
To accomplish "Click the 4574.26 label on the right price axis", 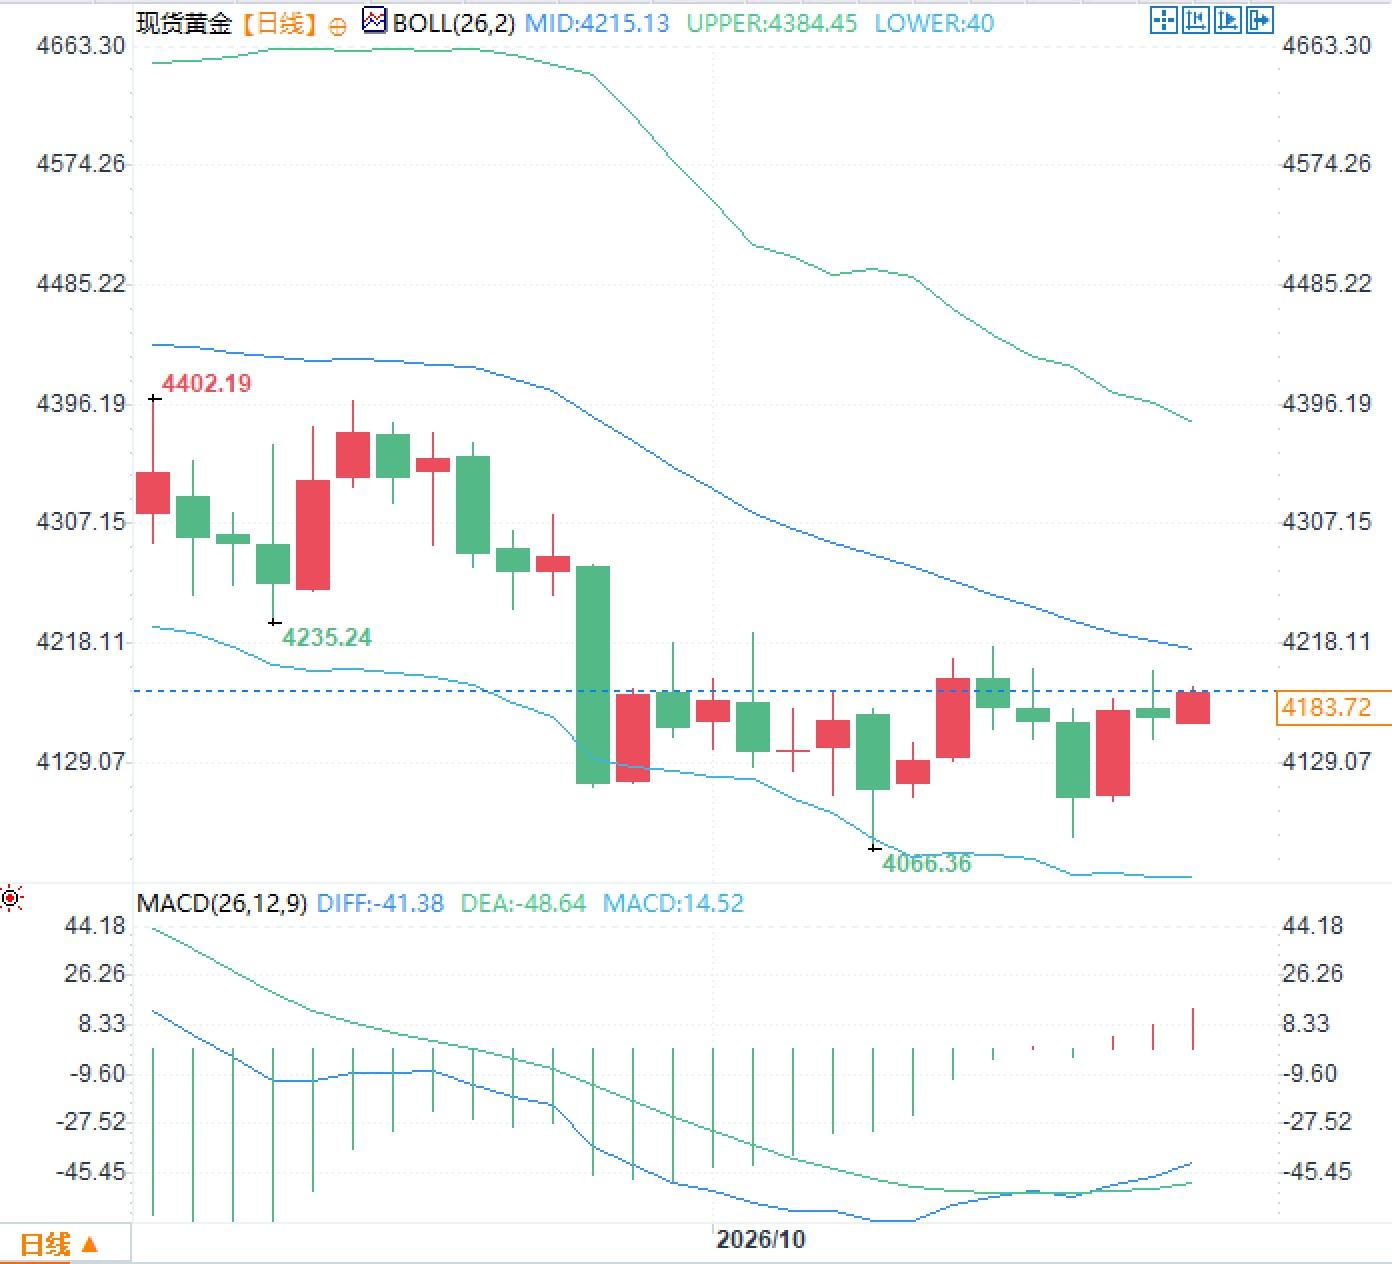I will (x=1327, y=164).
